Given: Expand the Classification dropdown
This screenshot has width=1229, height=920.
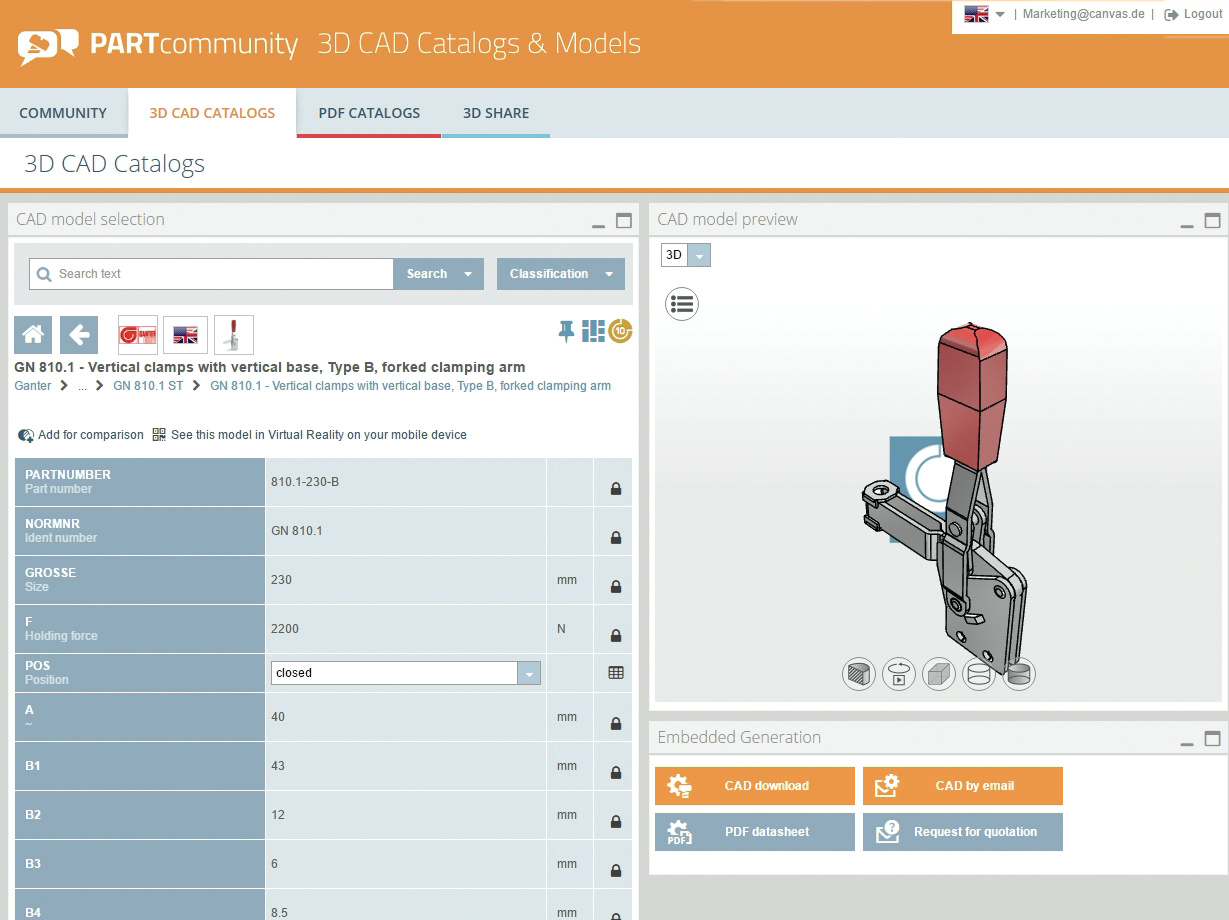Looking at the screenshot, I should coord(609,274).
